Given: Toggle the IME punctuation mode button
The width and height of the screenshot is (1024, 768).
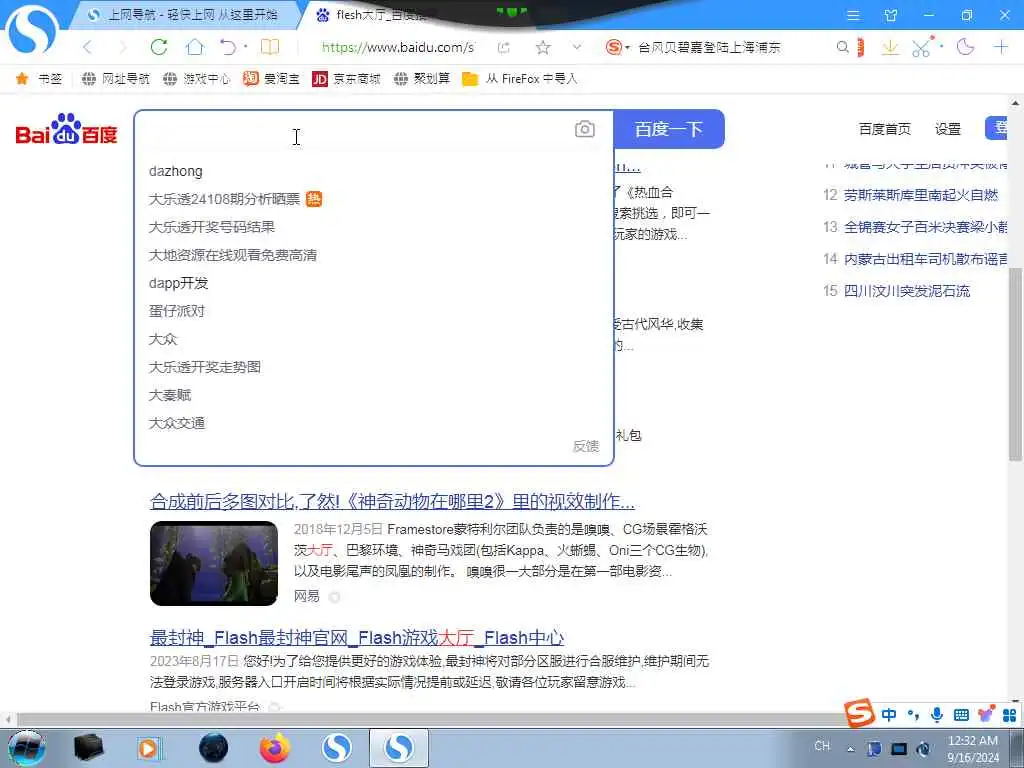Looking at the screenshot, I should pyautogui.click(x=913, y=715).
